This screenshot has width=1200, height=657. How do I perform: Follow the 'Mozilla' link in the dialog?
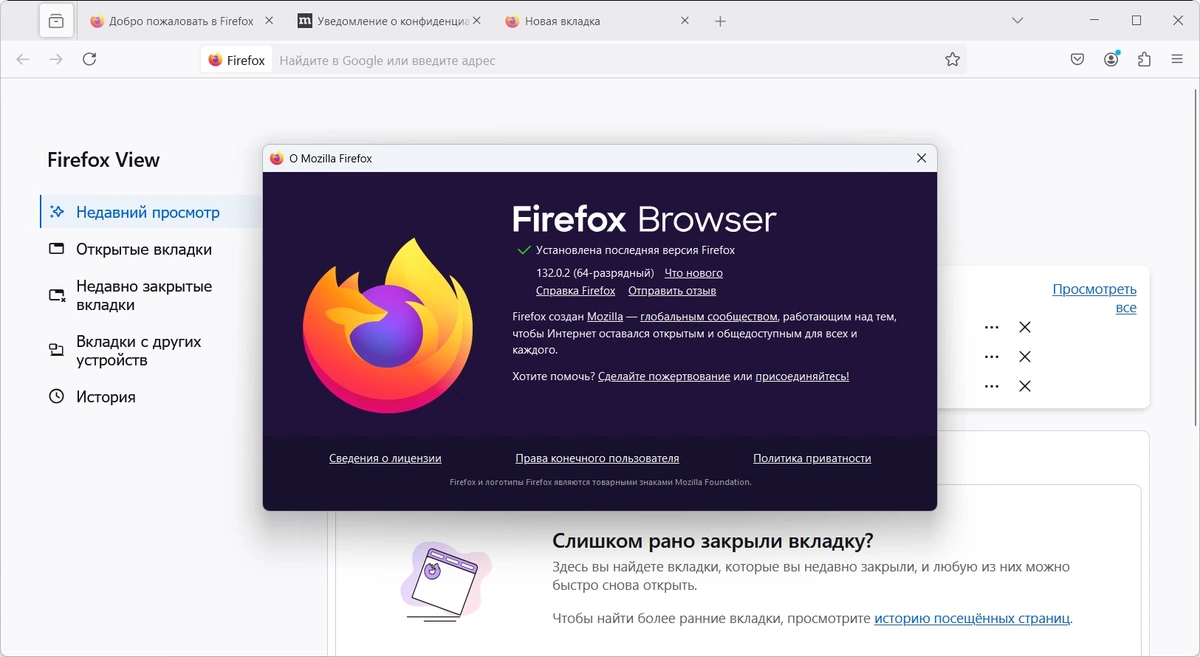coord(605,316)
